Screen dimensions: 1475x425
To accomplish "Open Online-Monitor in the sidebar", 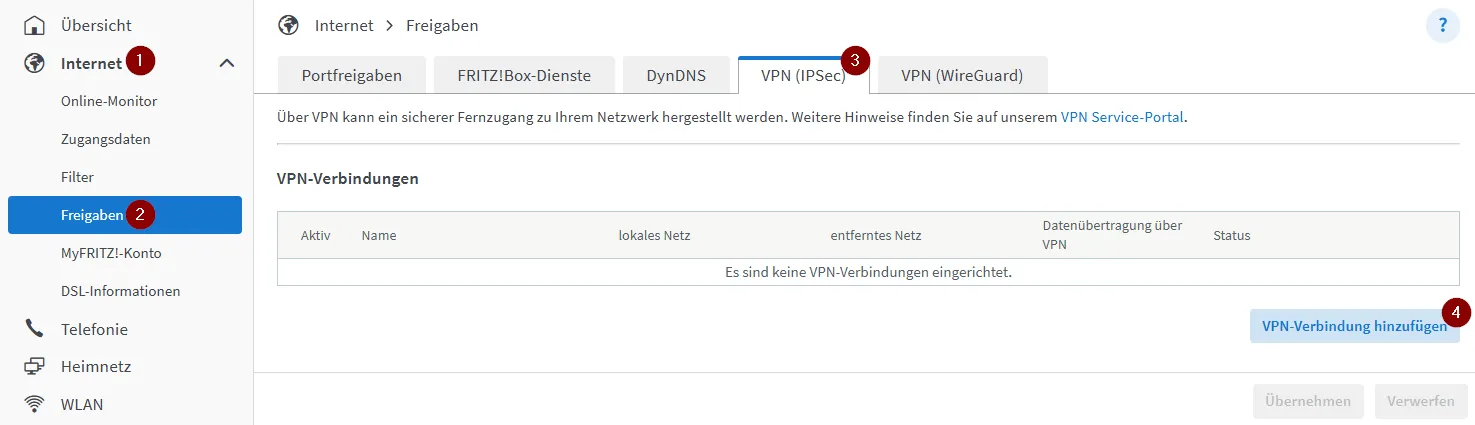I will point(109,101).
